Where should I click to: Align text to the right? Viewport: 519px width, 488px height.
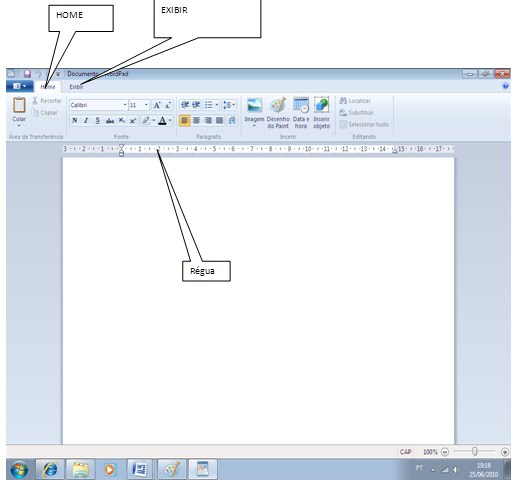click(208, 120)
